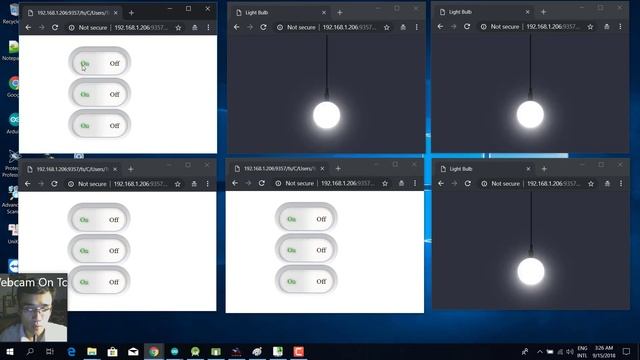Select Light Bulb tab in bottom-right window
This screenshot has width=640, height=360.
tap(484, 169)
